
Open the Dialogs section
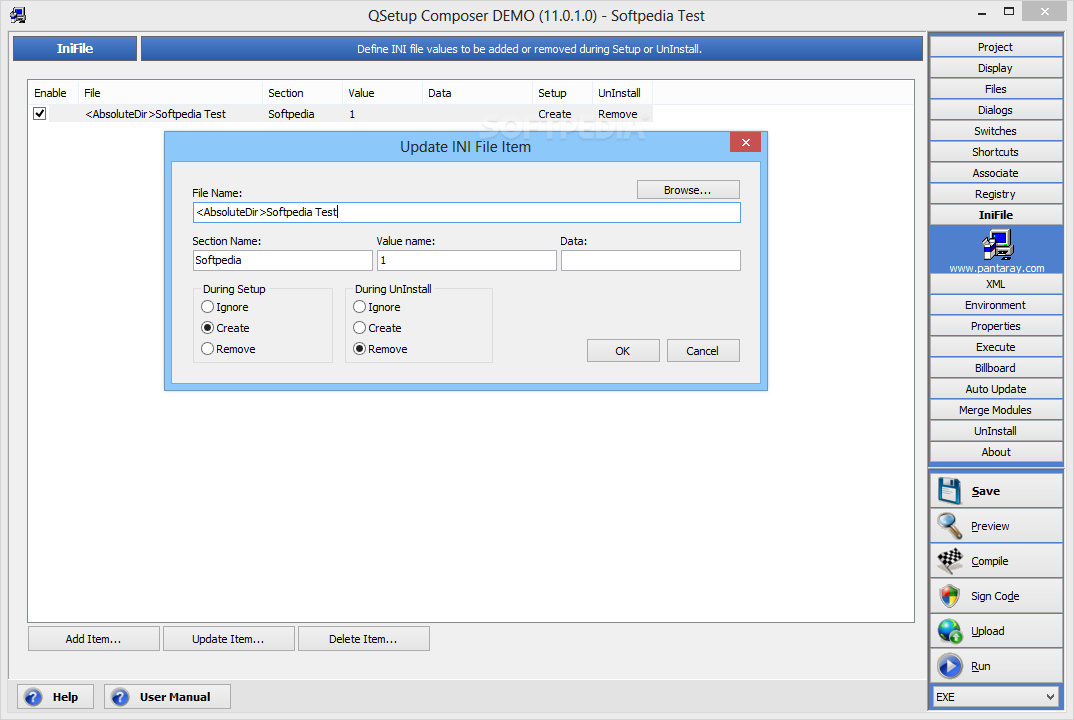tap(995, 110)
